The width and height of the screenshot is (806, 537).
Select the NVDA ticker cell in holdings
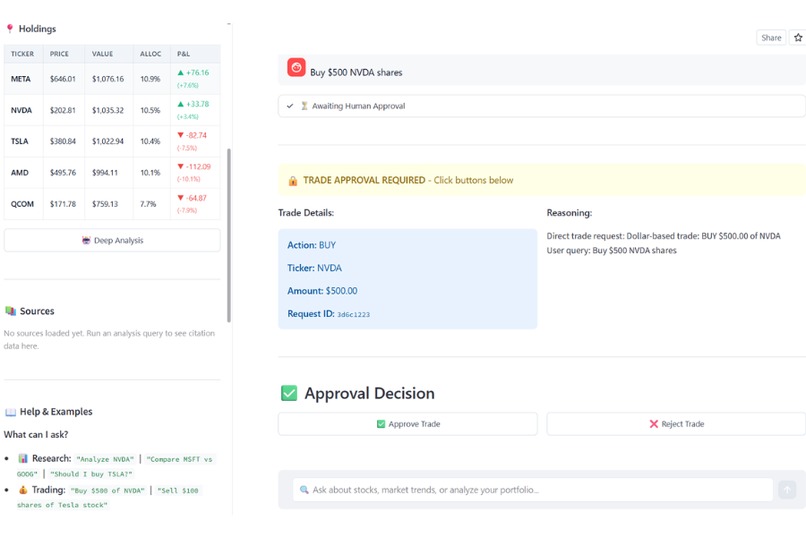(21, 110)
